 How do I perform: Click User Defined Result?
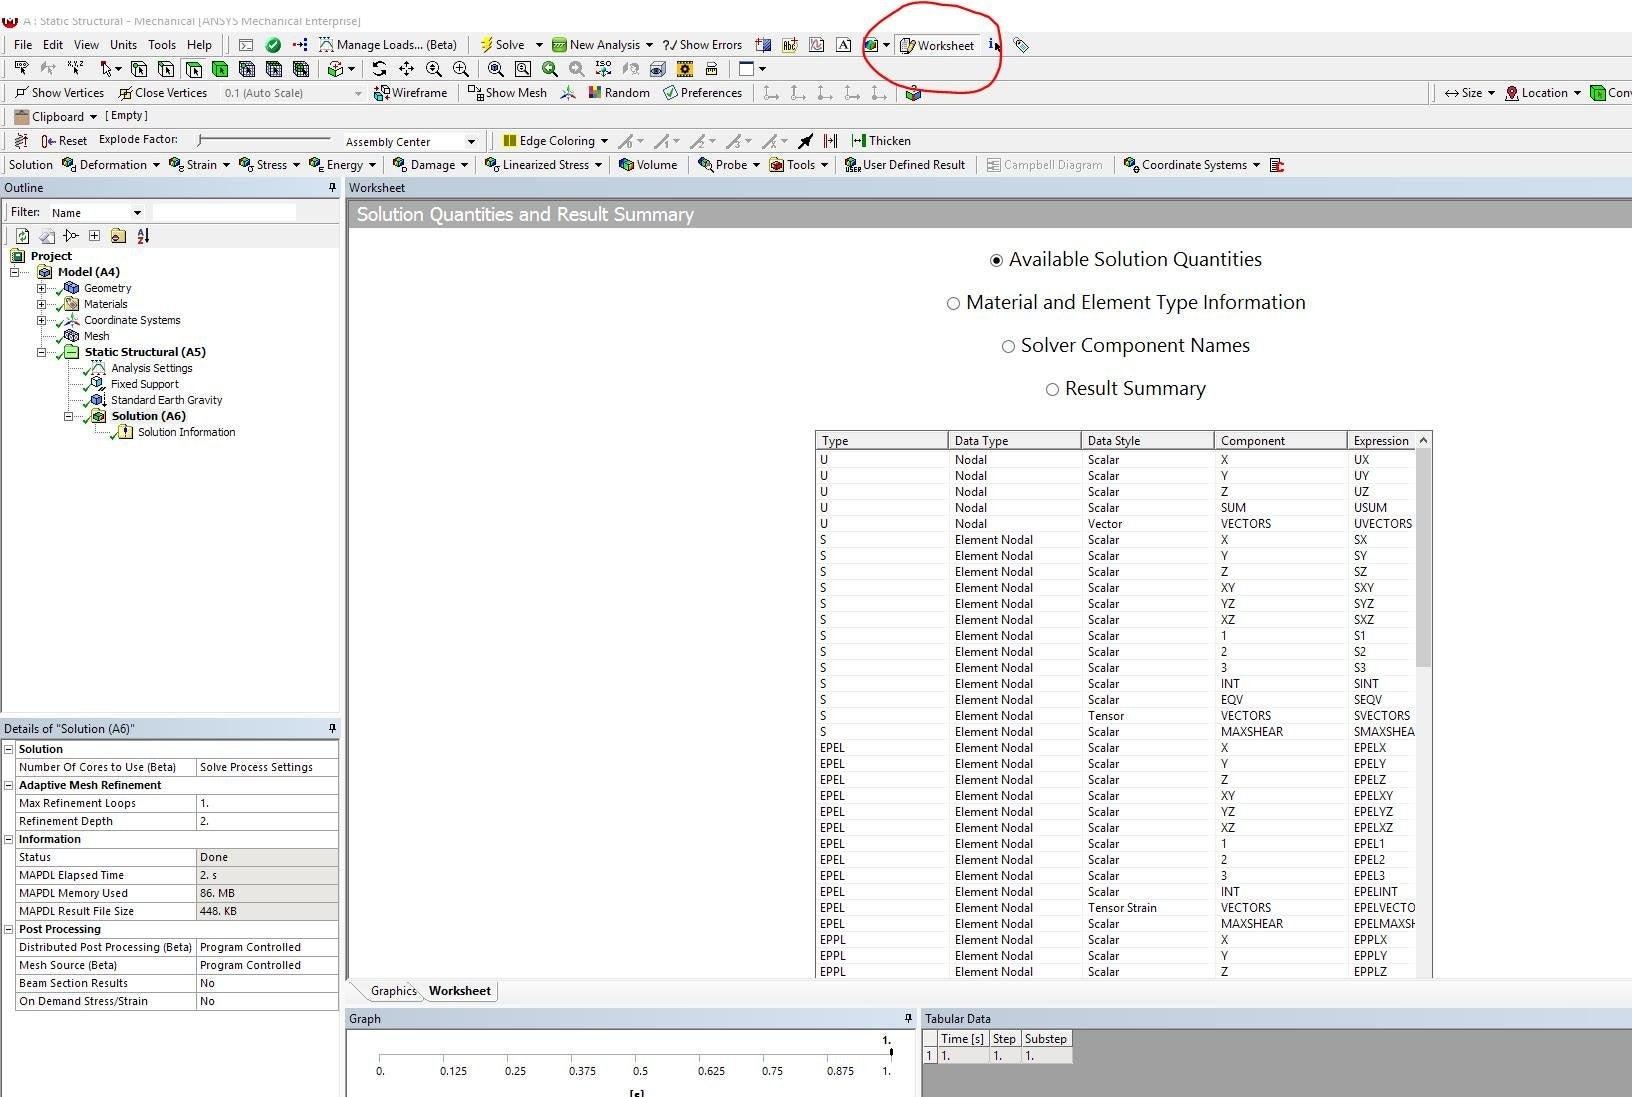tap(905, 165)
